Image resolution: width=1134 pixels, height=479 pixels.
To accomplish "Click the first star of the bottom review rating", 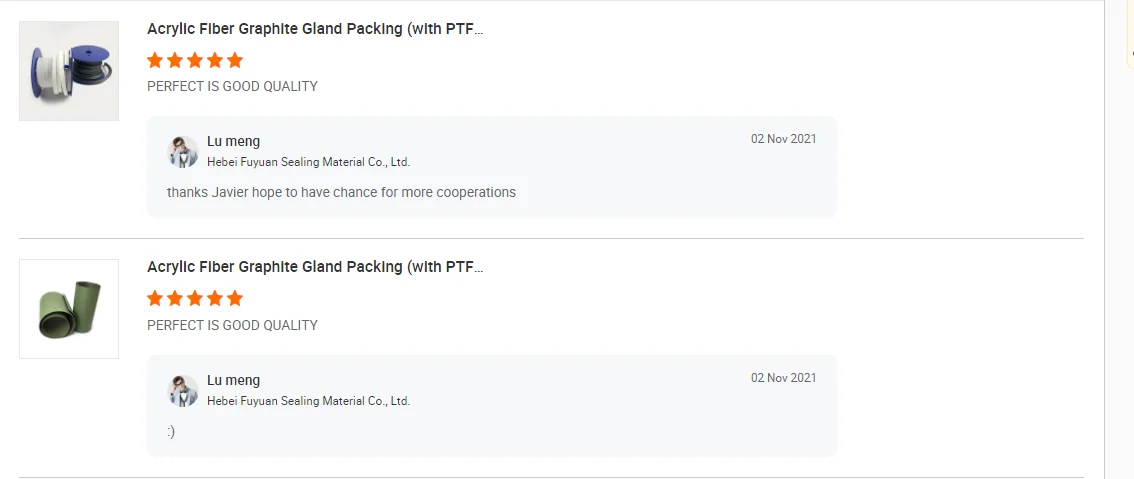I will pyautogui.click(x=155, y=298).
